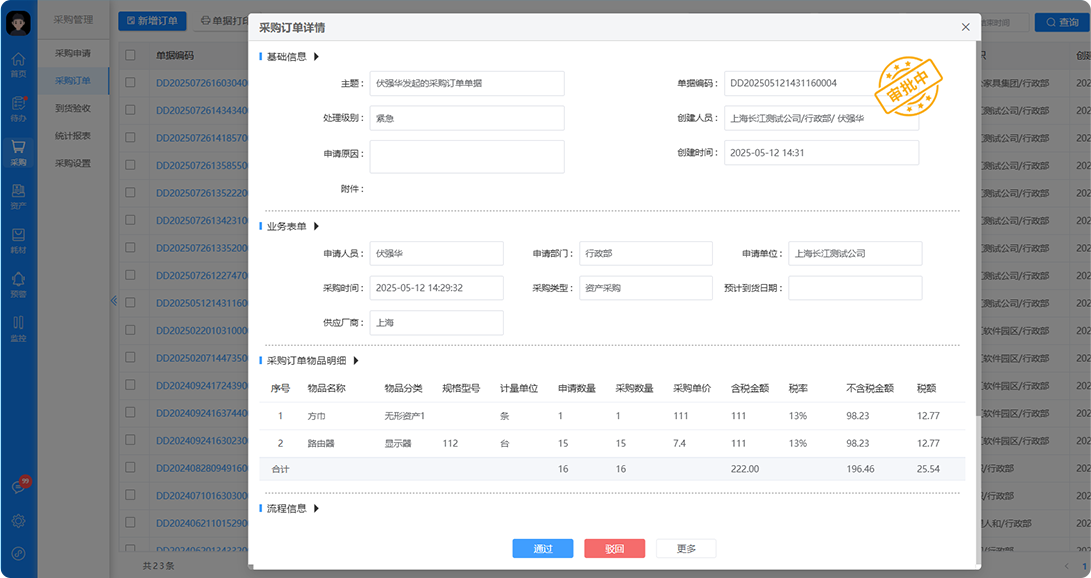Click the blue 通过 approve button
The height and width of the screenshot is (578, 1091).
click(542, 548)
